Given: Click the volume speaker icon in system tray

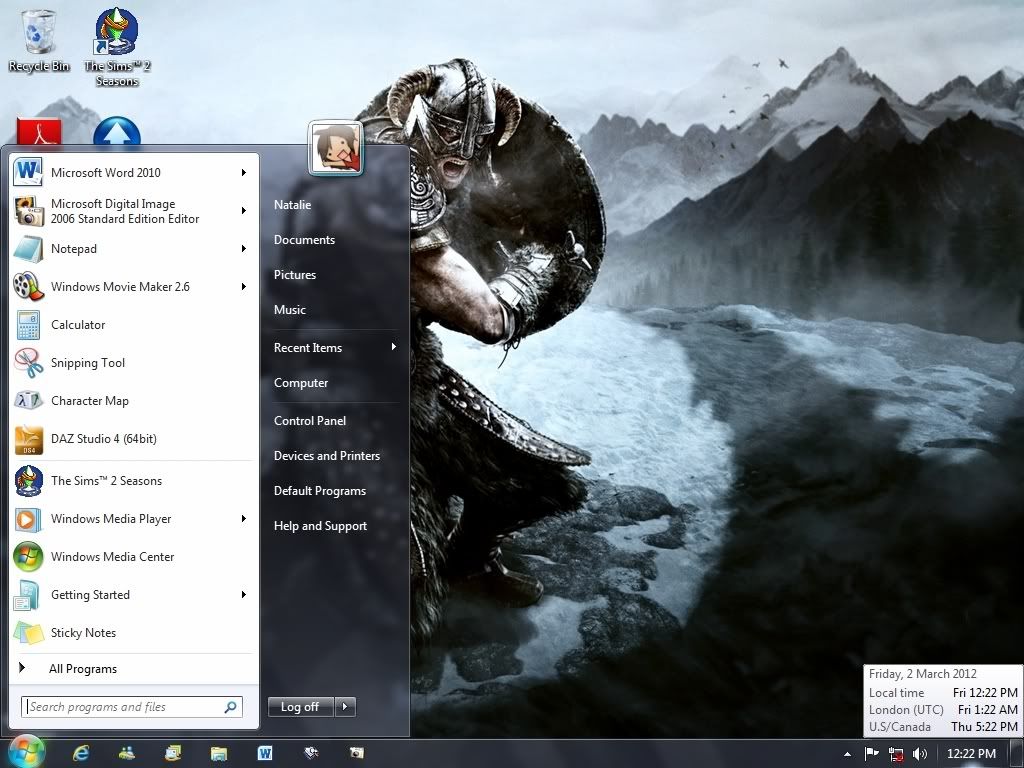Looking at the screenshot, I should (919, 754).
